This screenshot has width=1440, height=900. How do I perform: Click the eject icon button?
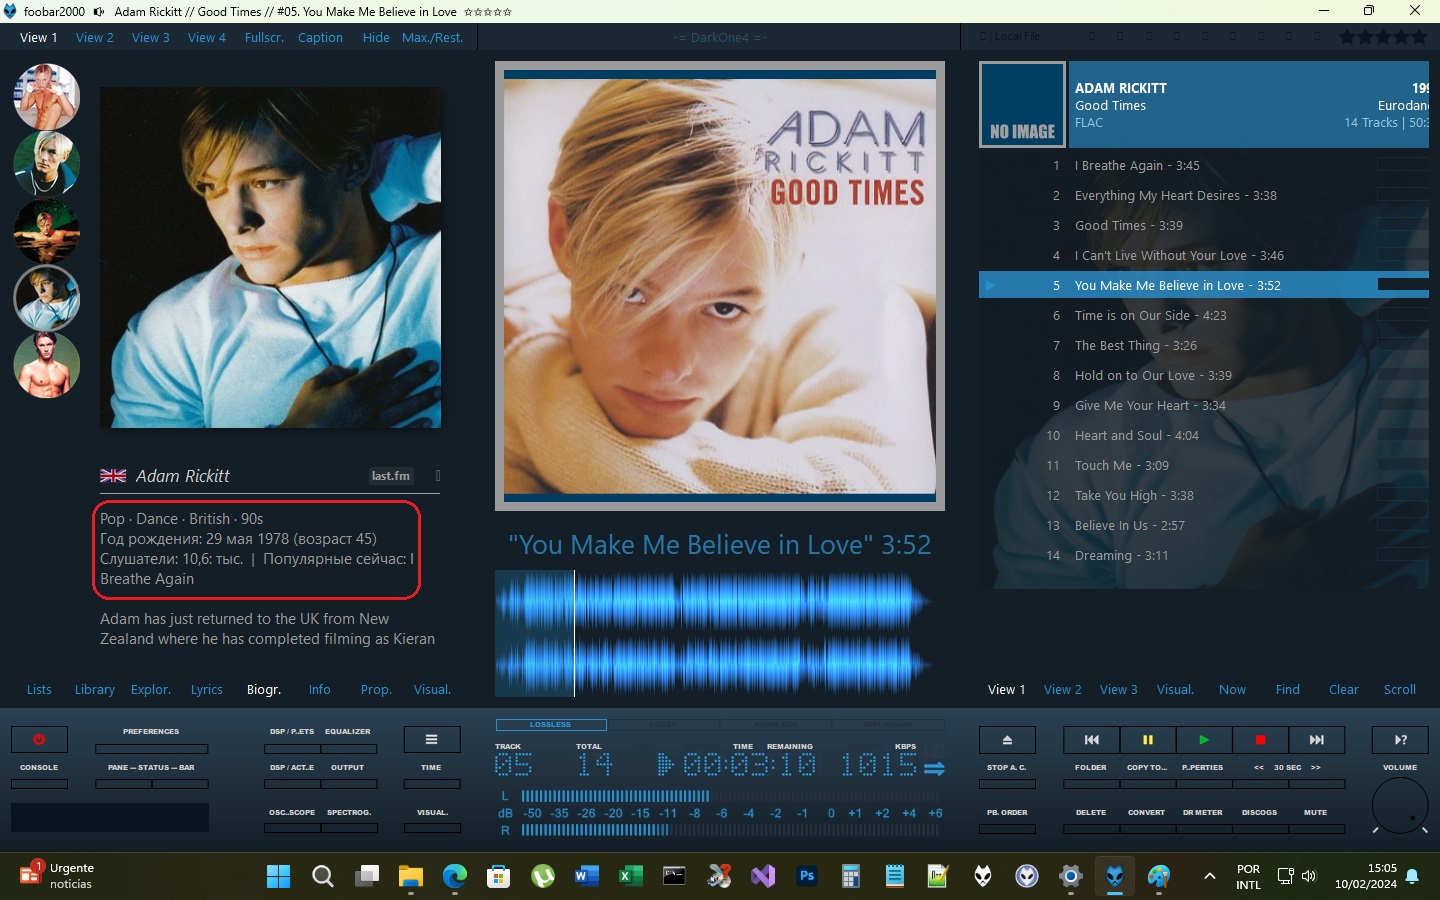click(1007, 740)
